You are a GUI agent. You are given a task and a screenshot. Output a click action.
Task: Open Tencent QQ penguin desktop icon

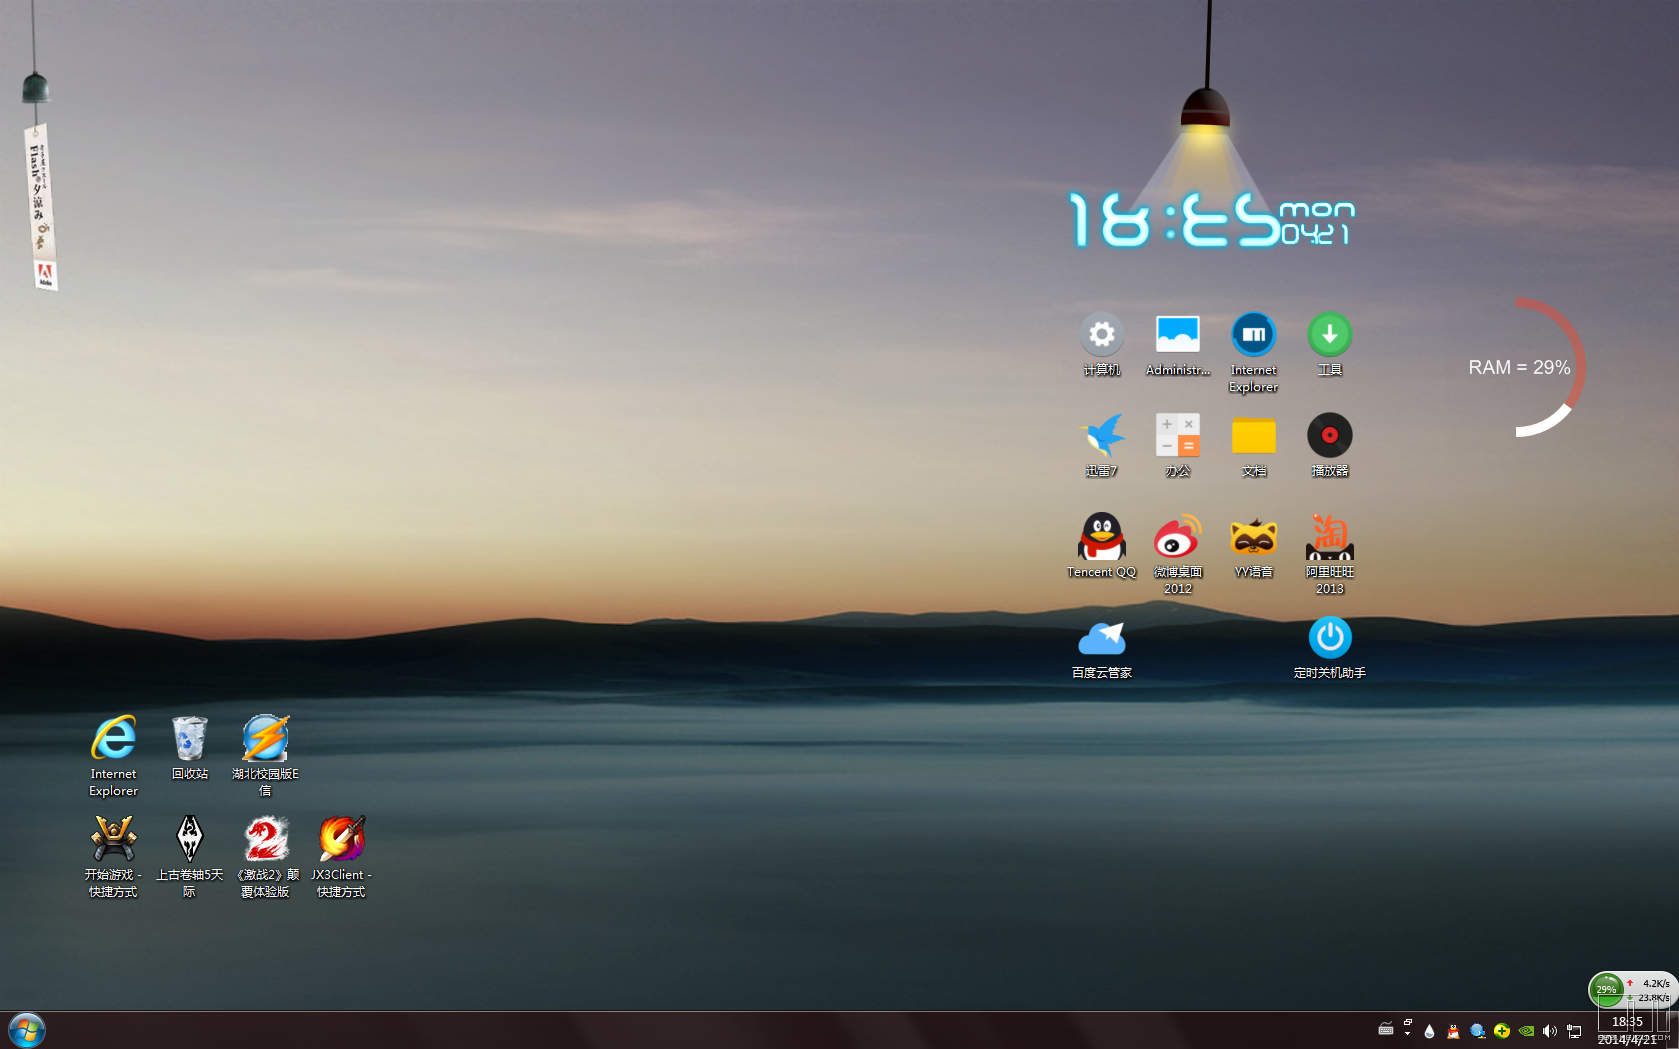(x=1101, y=538)
